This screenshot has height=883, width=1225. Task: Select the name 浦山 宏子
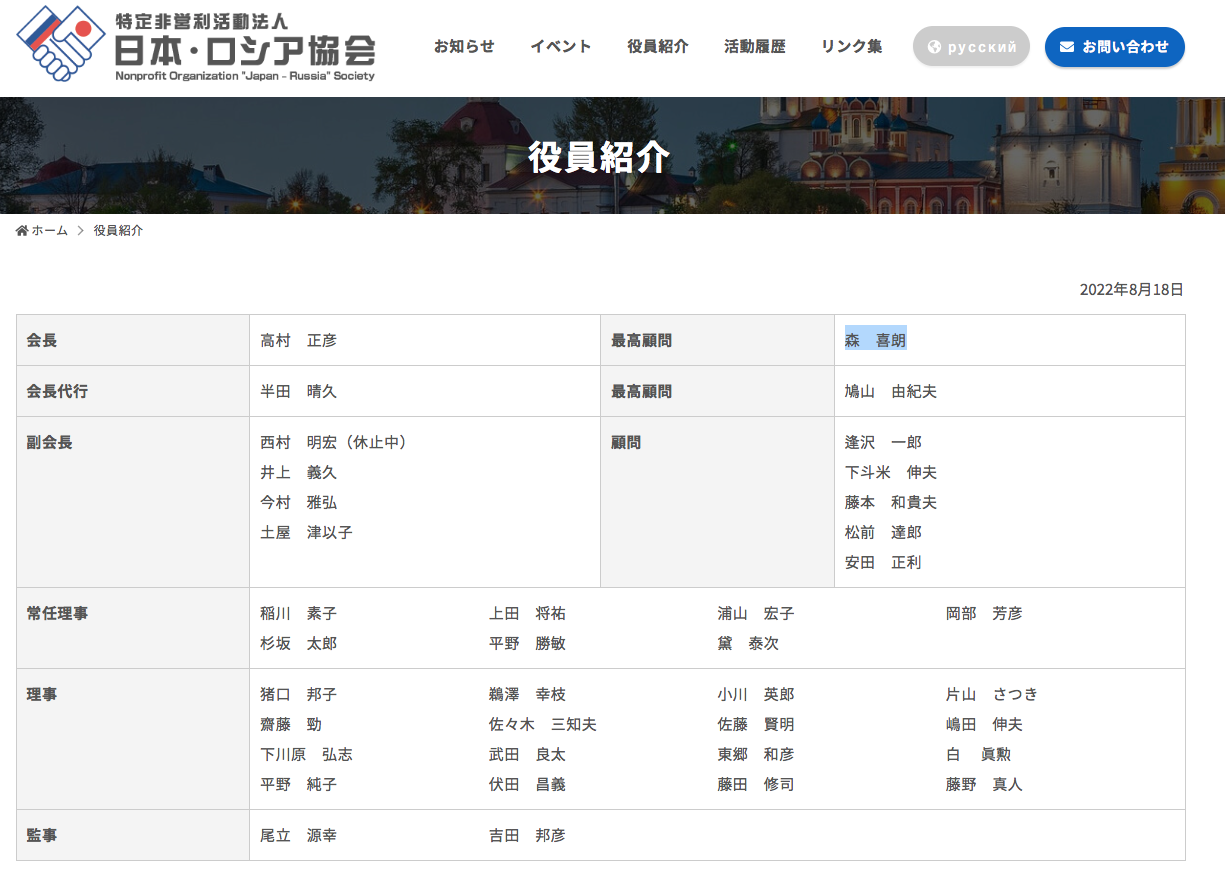pyautogui.click(x=756, y=613)
